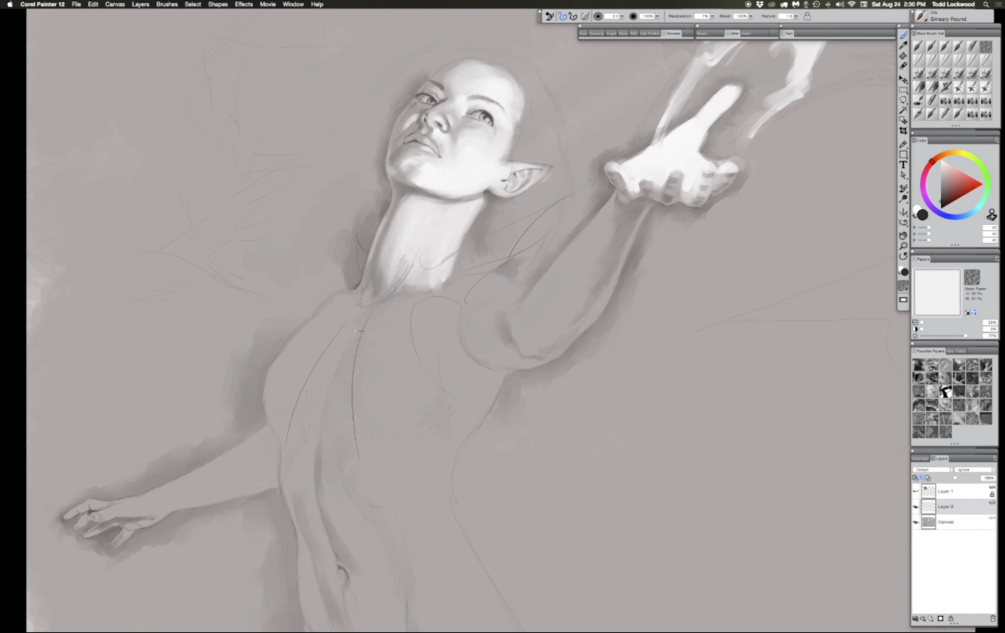Screen dimensions: 1005x633
Task: Select the Text tool
Action: [x=903, y=165]
